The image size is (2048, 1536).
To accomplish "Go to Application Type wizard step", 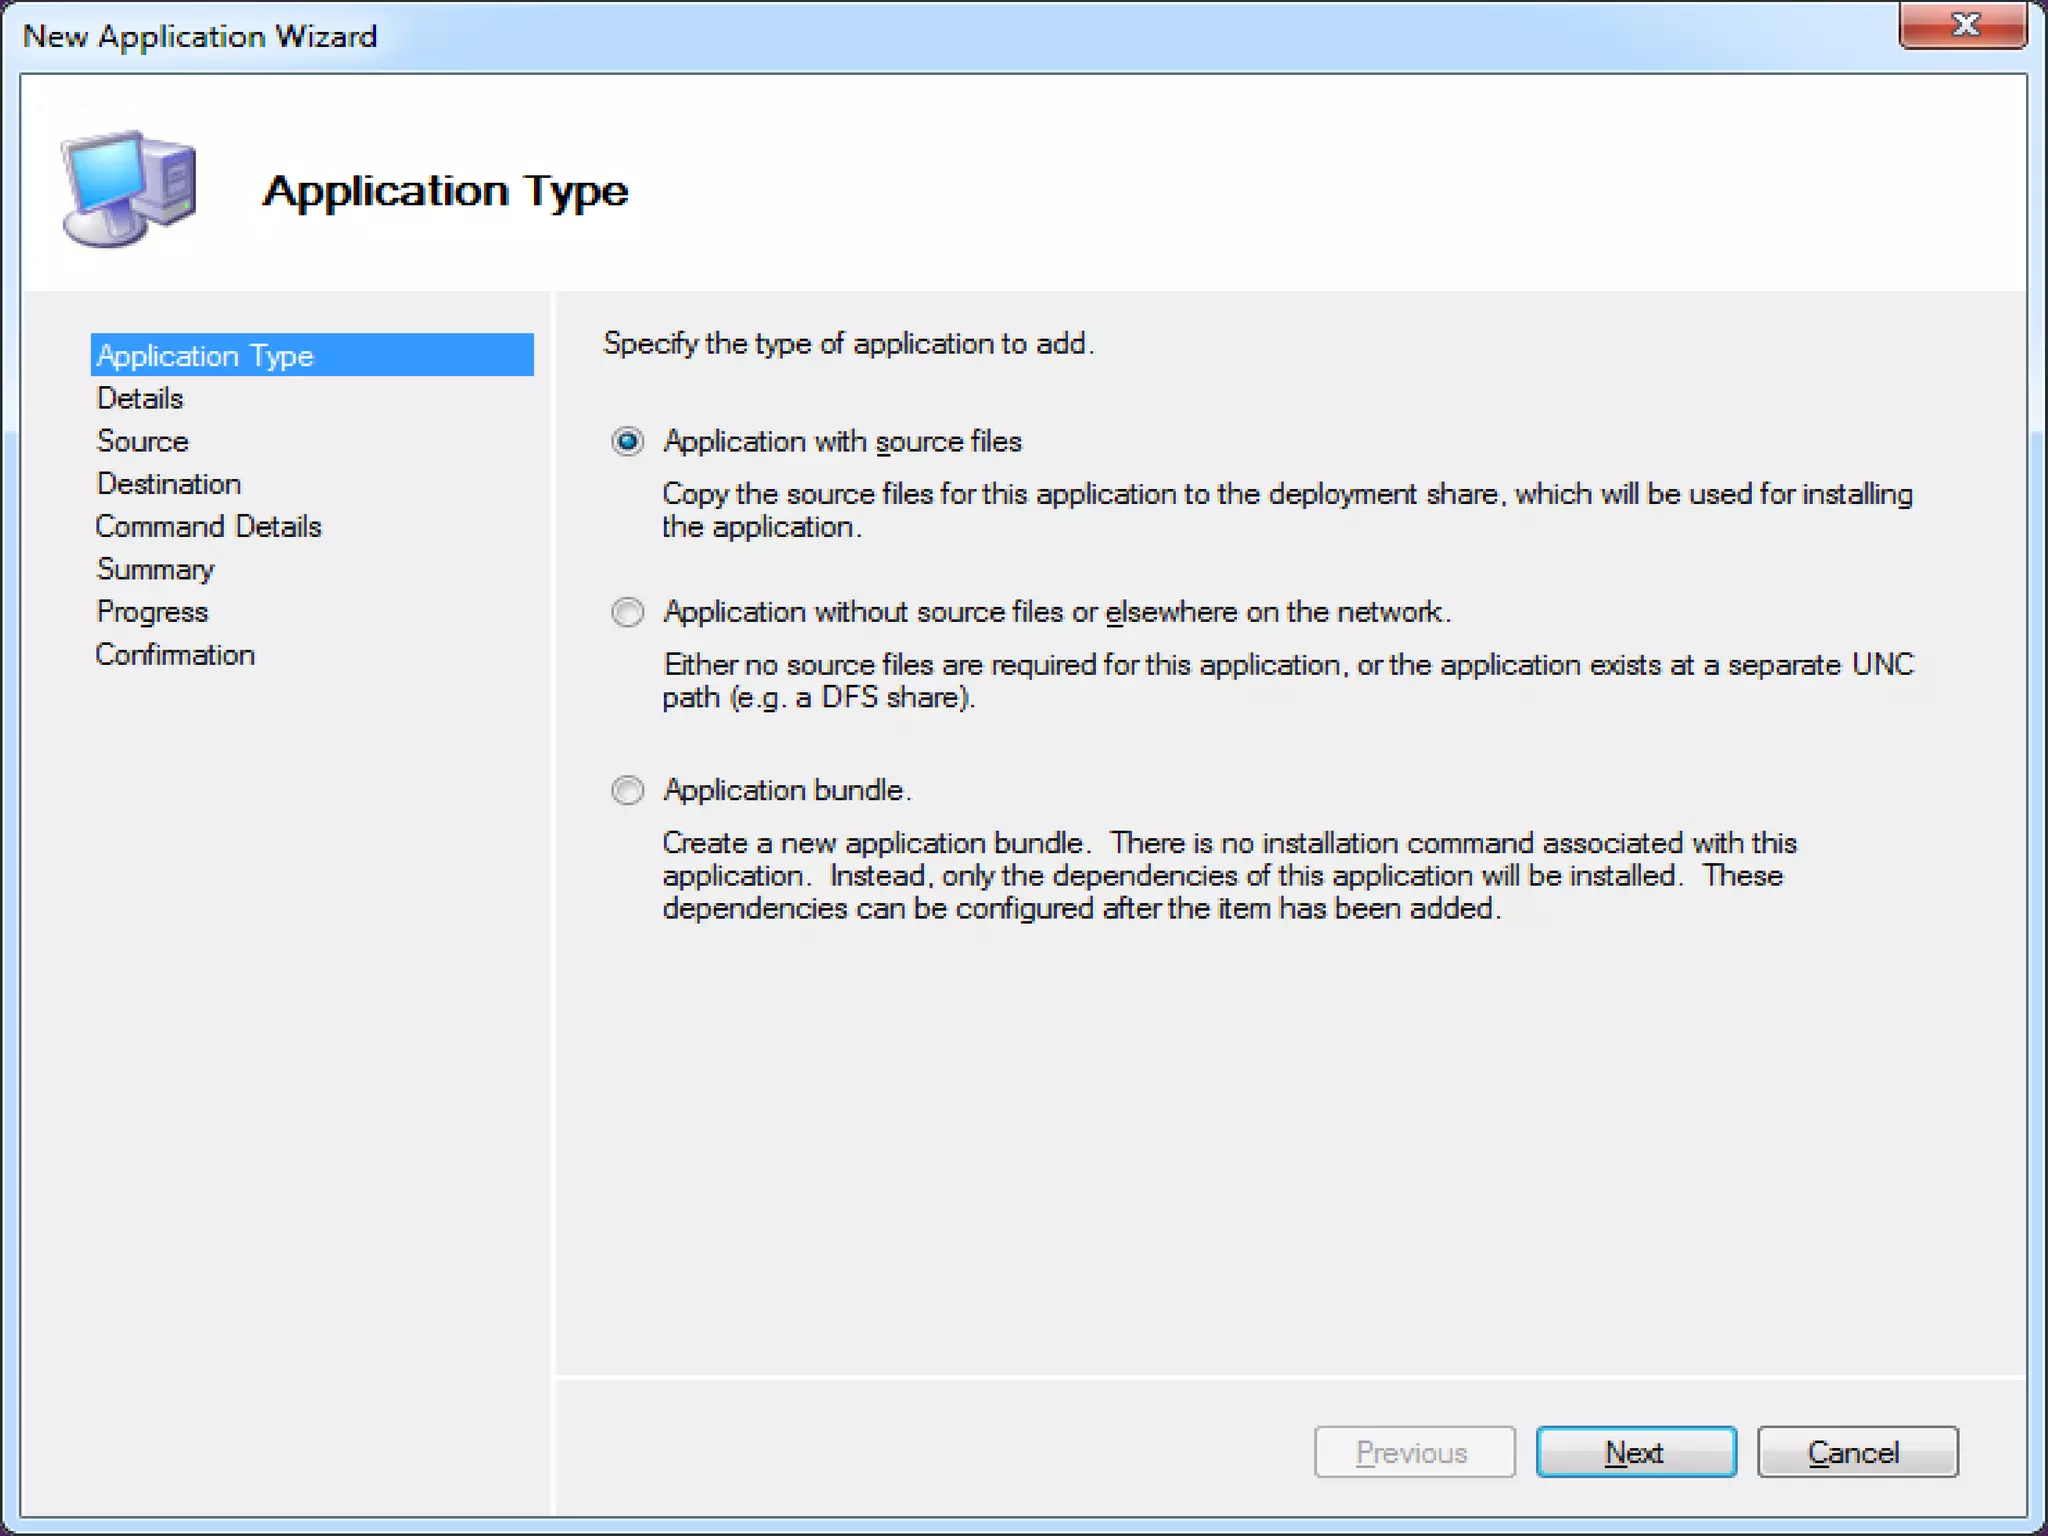I will tap(205, 356).
